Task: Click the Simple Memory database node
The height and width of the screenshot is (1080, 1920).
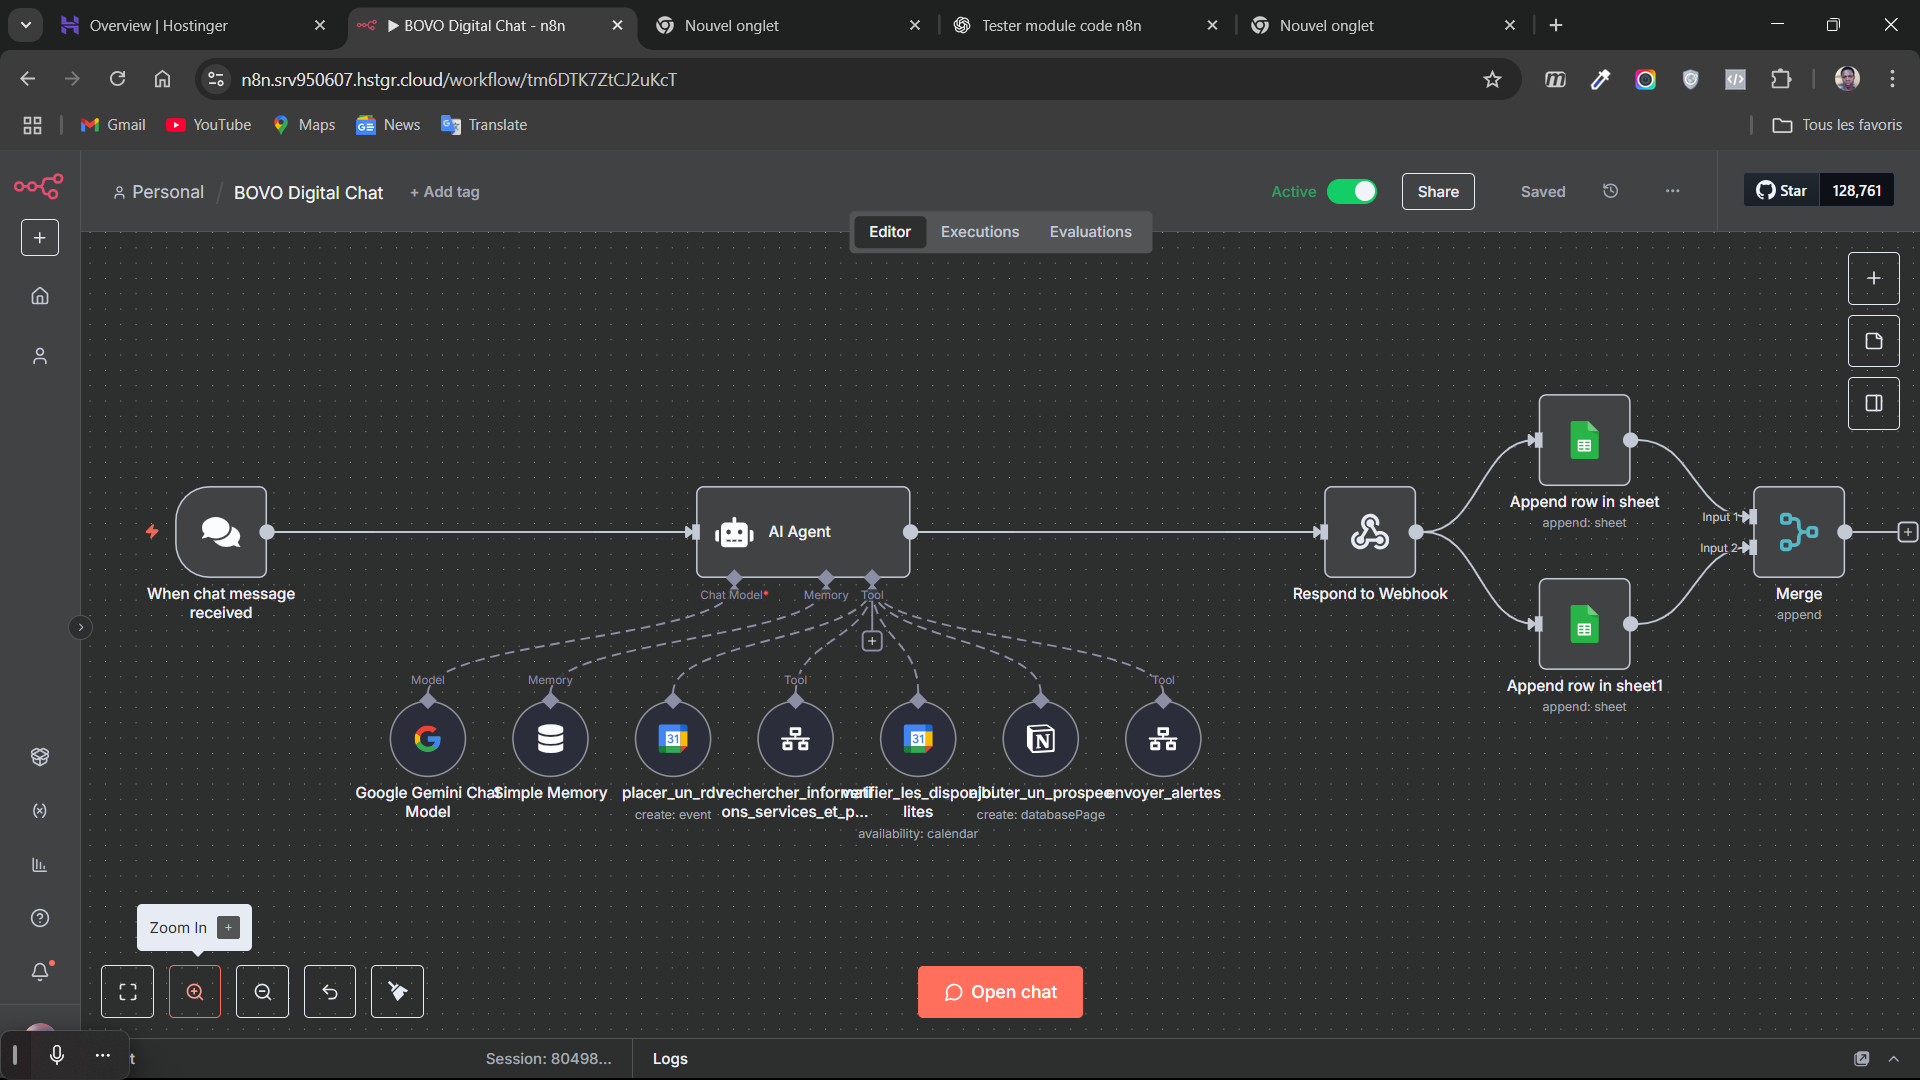Action: point(550,739)
